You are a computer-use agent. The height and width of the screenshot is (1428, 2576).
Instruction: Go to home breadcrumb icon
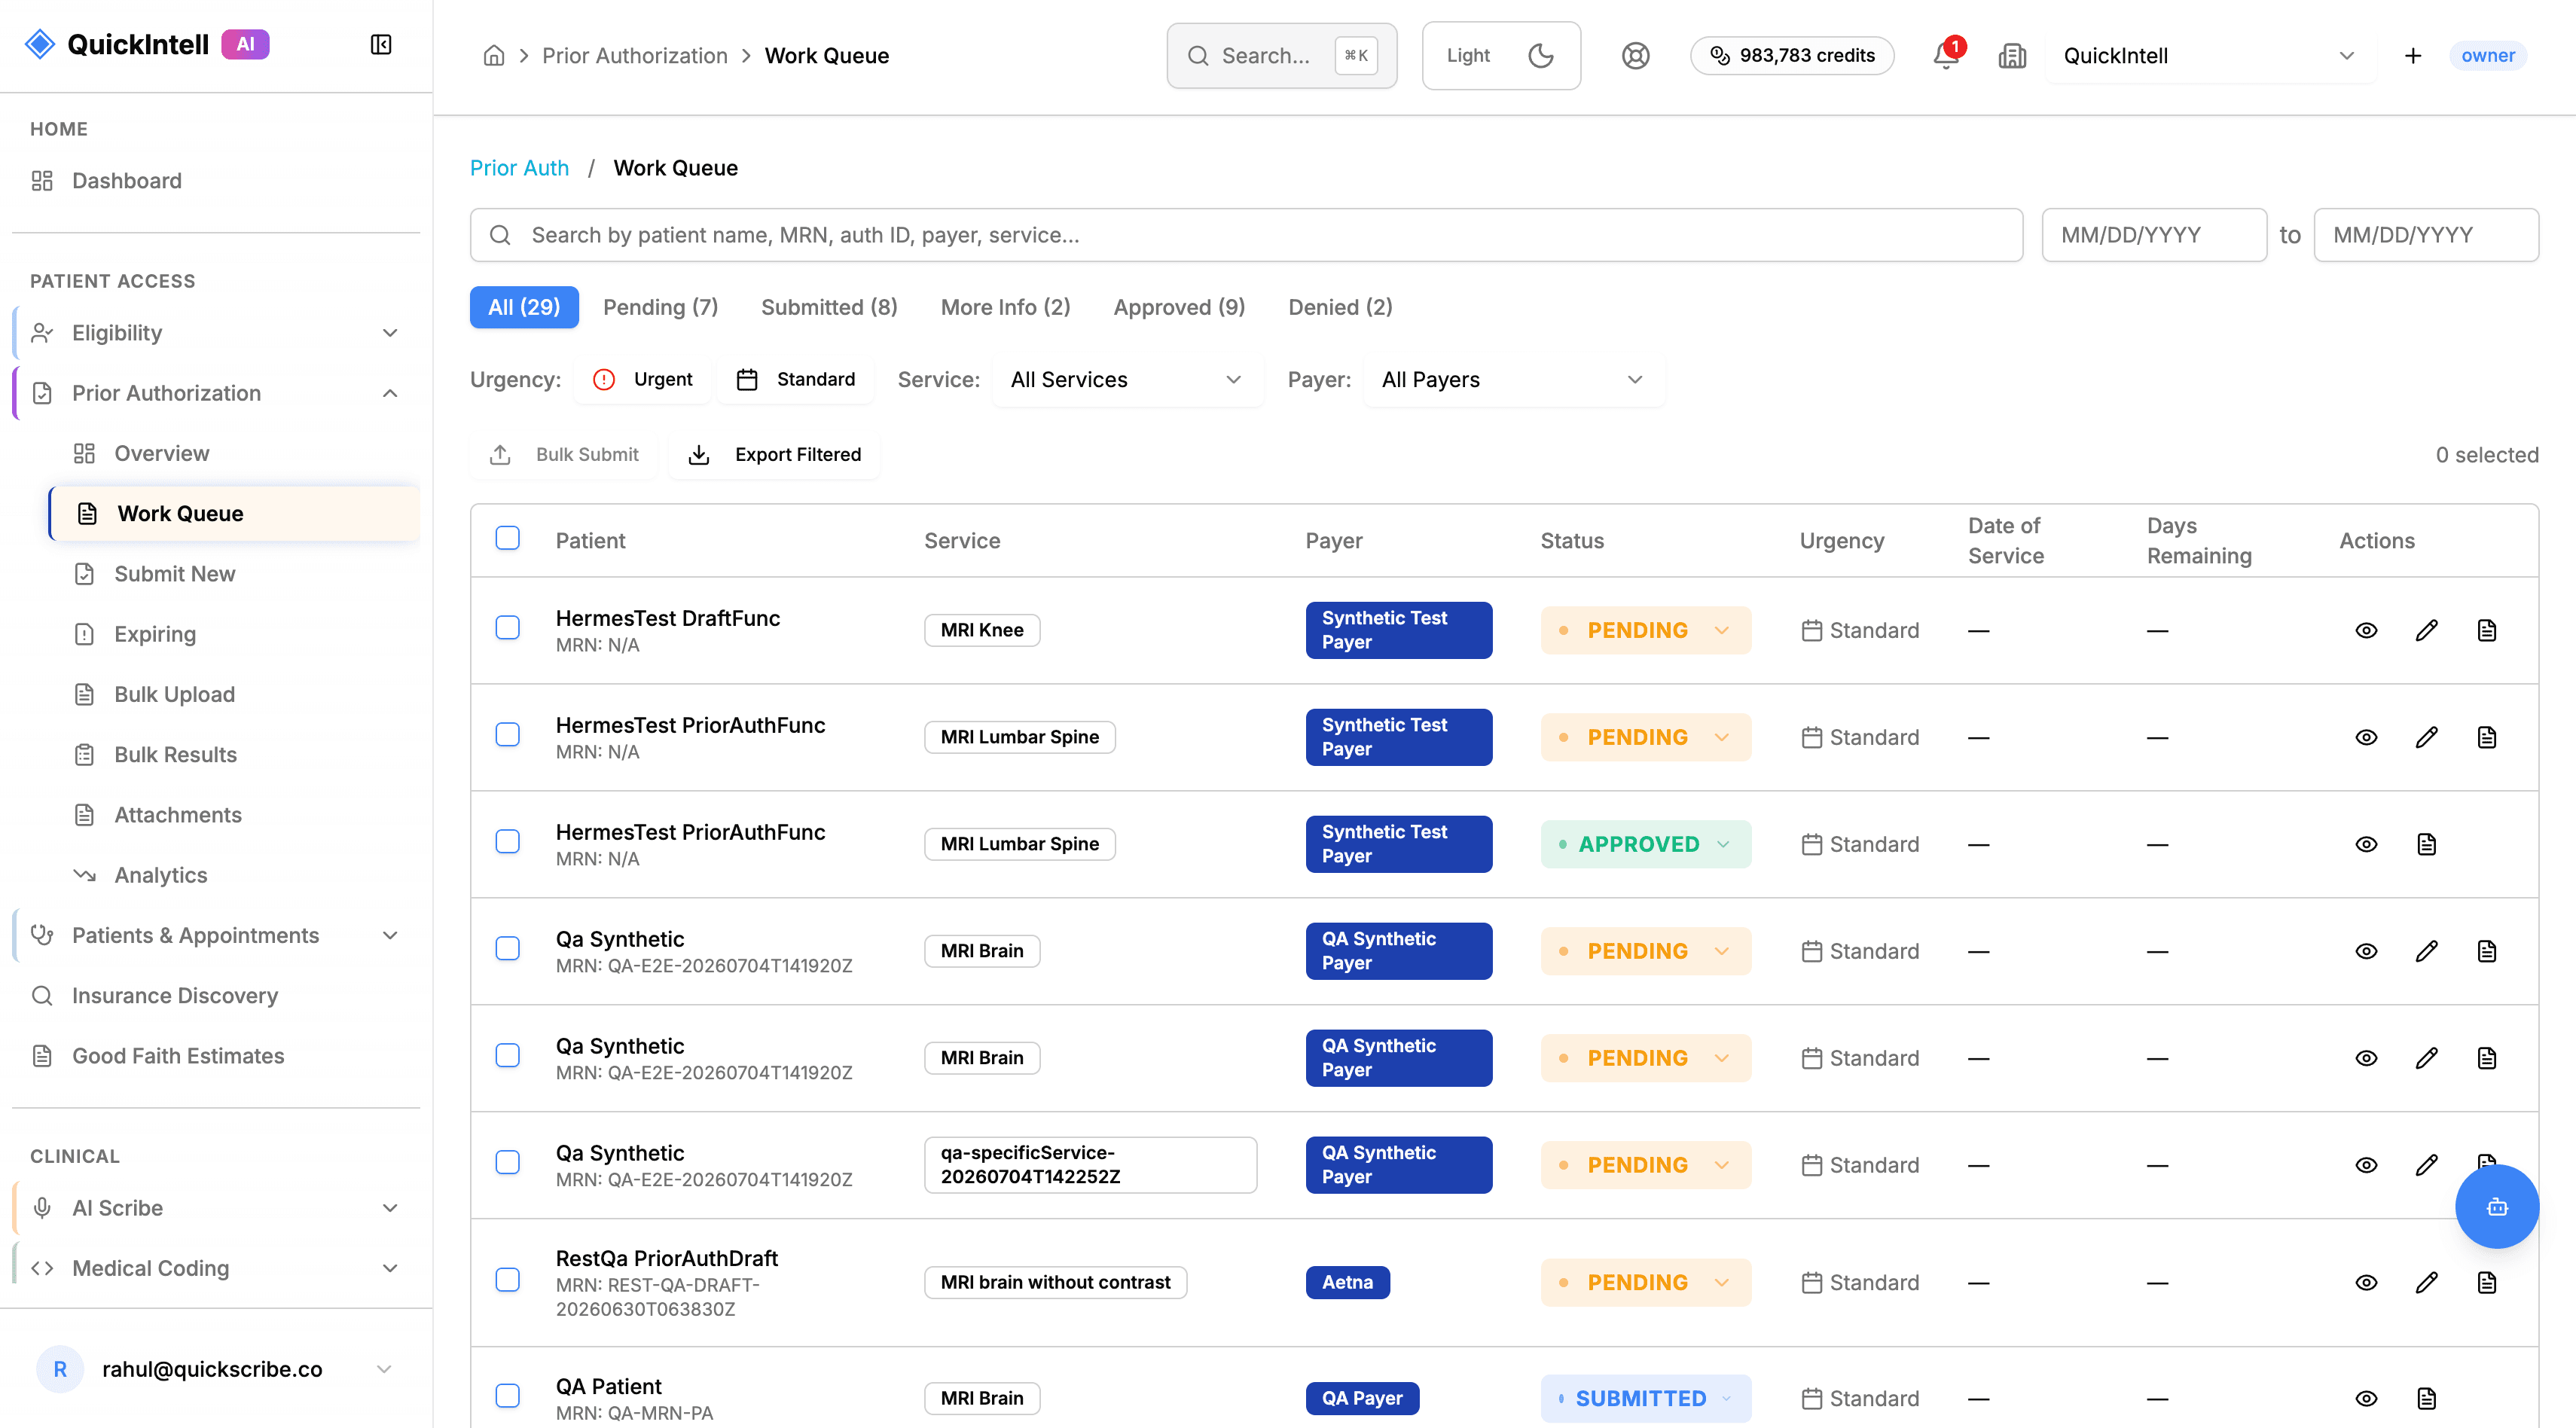(494, 56)
